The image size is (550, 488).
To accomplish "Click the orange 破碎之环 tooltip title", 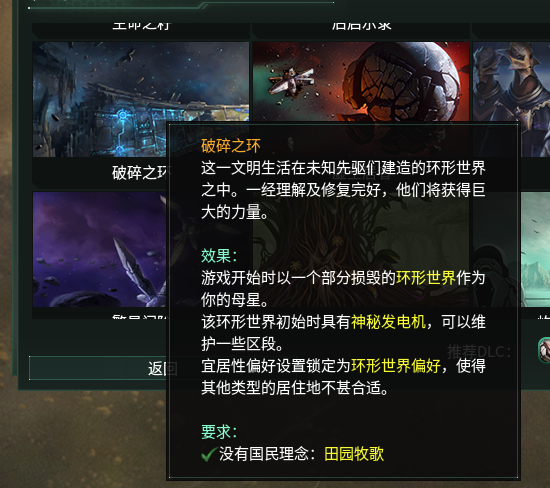I will (231, 146).
